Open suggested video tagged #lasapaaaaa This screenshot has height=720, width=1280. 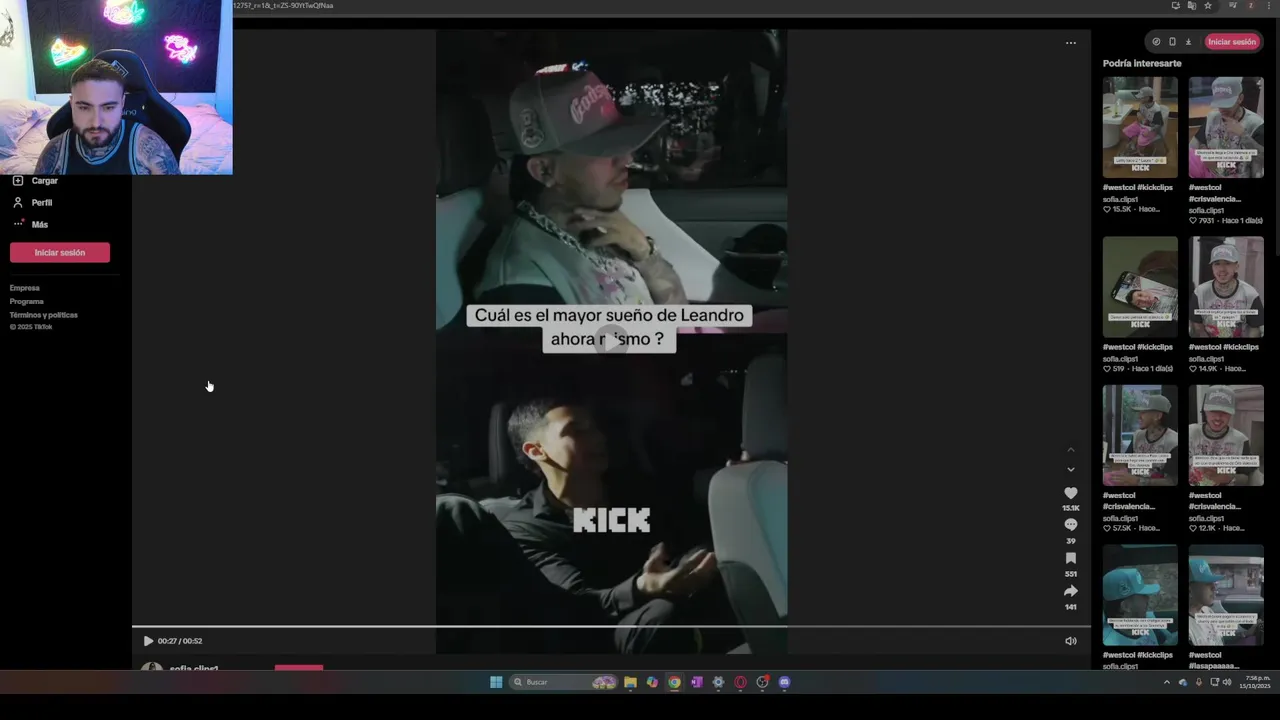pyautogui.click(x=1226, y=595)
